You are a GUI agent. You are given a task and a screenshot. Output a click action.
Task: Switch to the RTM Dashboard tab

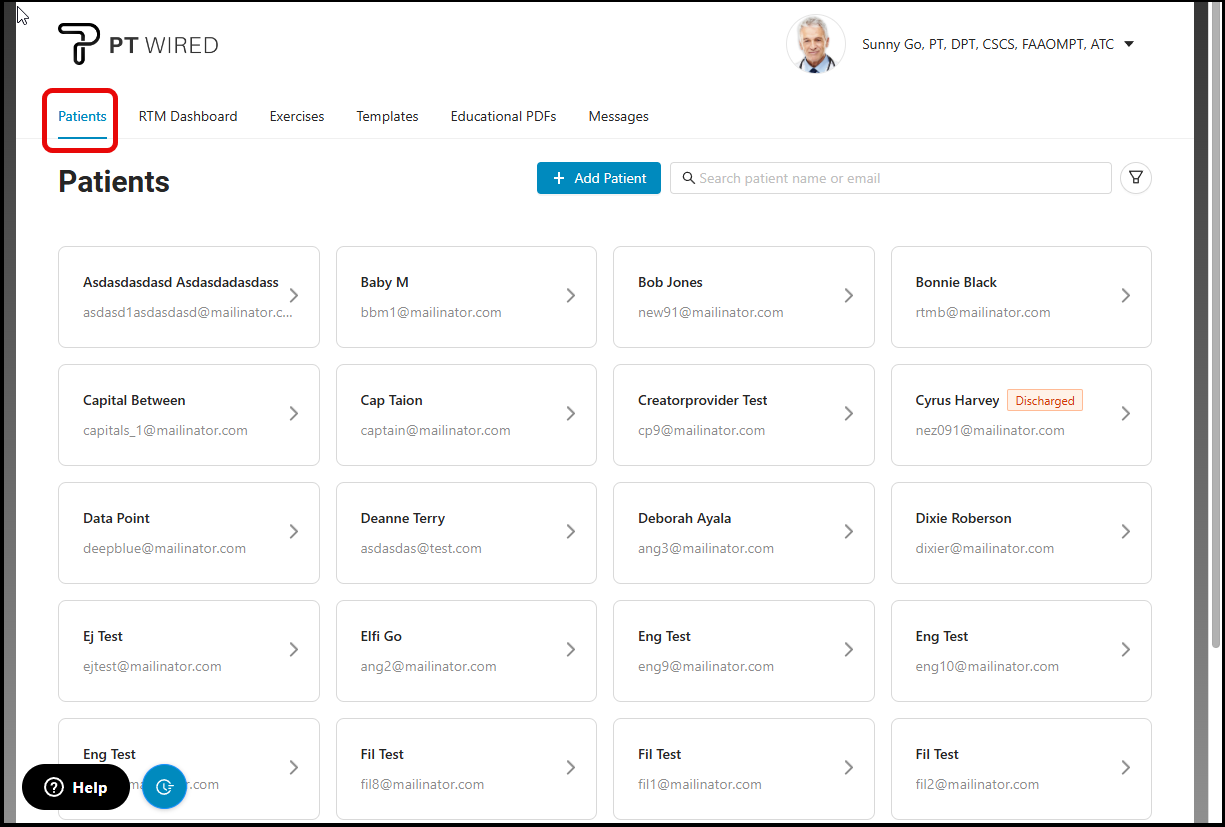pyautogui.click(x=188, y=117)
